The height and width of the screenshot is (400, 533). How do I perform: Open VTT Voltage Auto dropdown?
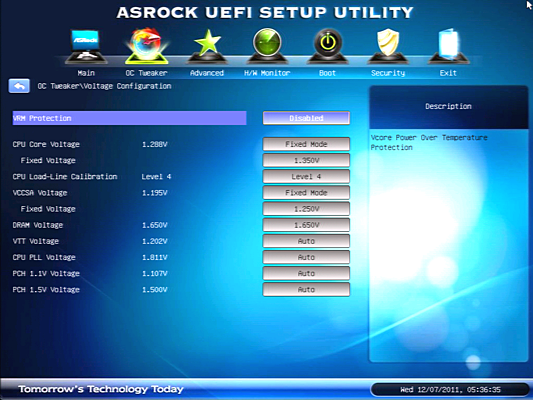click(x=306, y=241)
